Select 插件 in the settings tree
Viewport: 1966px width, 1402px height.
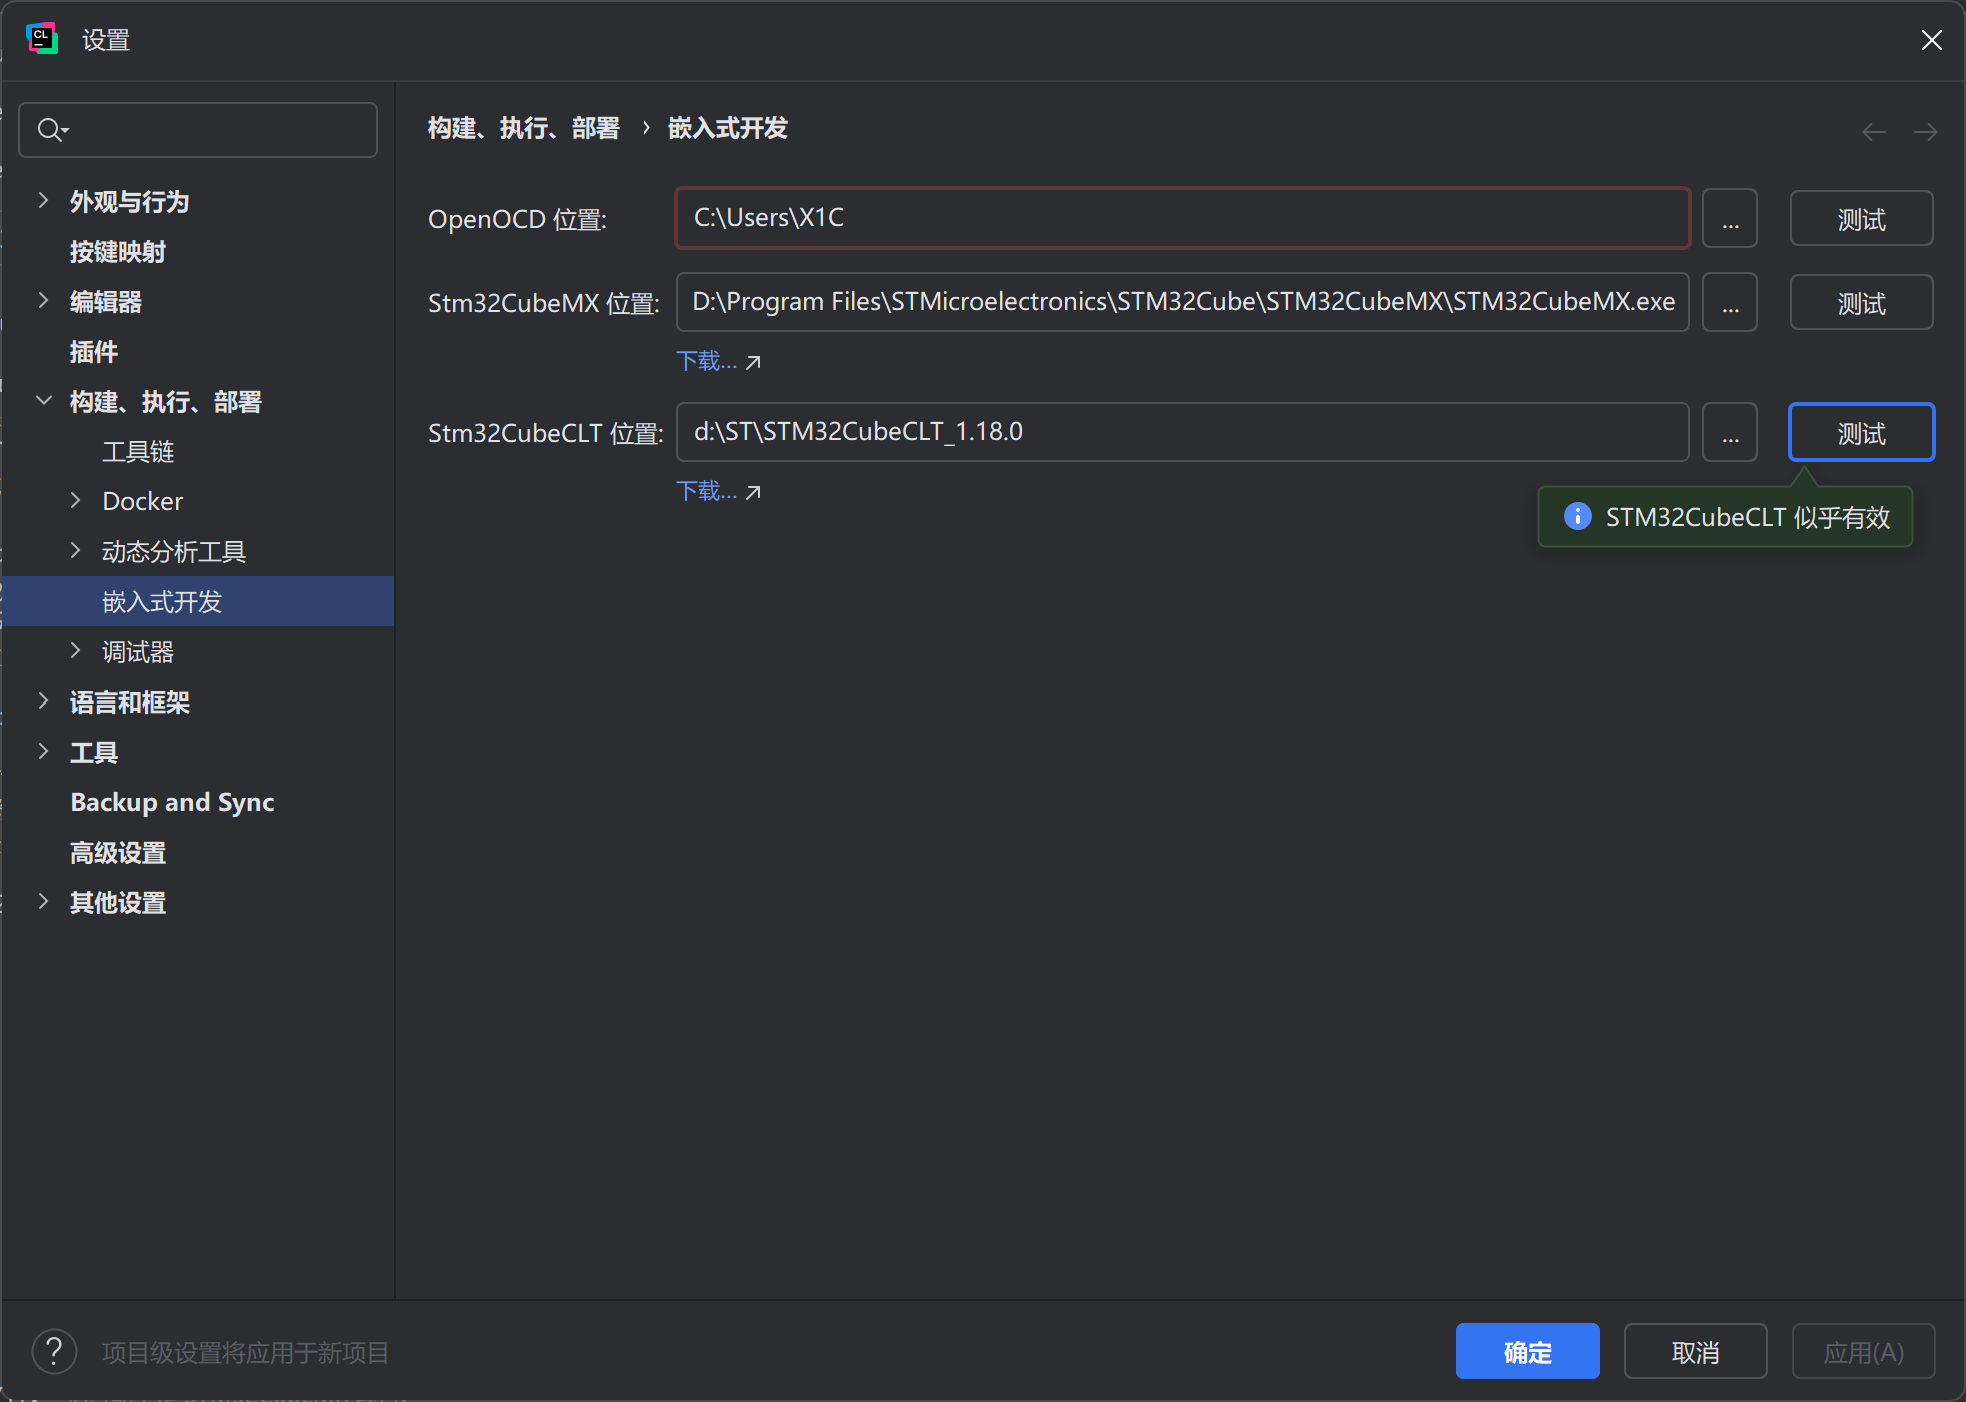(94, 351)
